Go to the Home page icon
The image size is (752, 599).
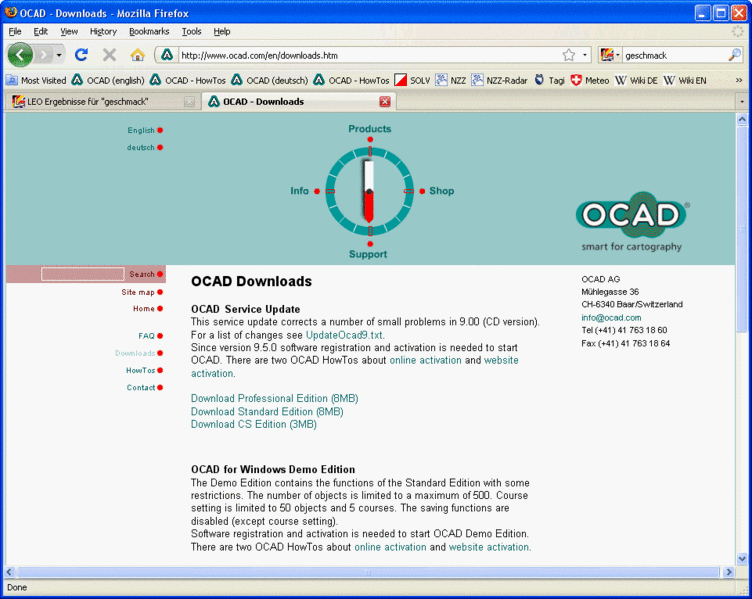[x=138, y=55]
